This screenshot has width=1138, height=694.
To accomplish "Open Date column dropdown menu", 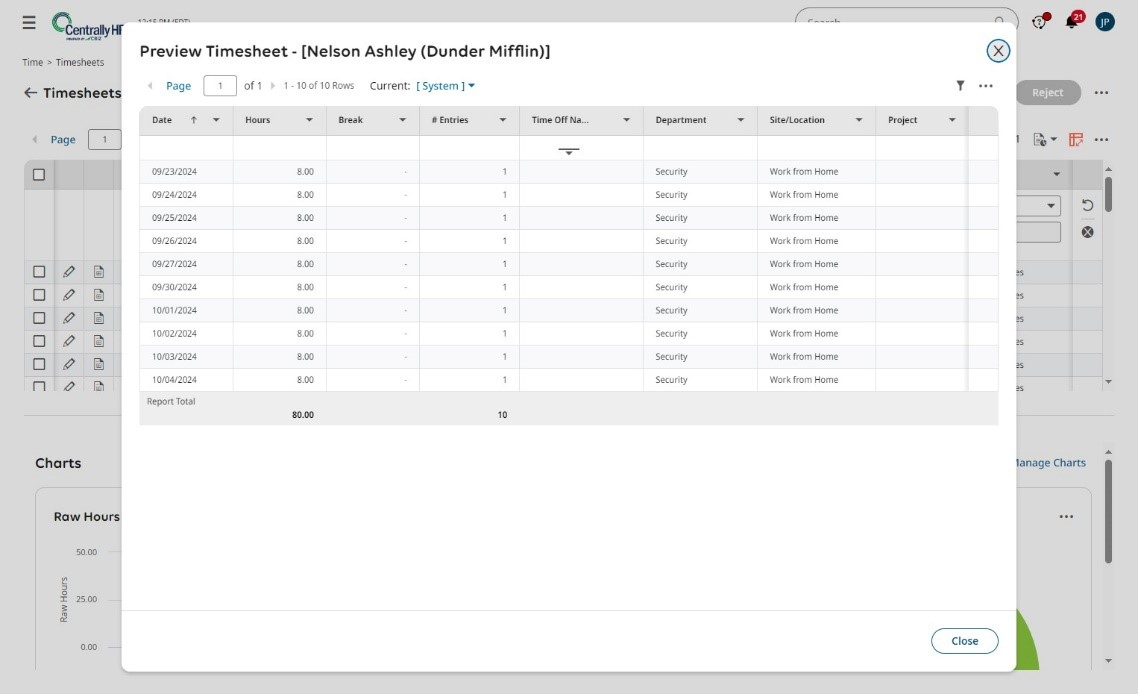I will pyautogui.click(x=216, y=120).
